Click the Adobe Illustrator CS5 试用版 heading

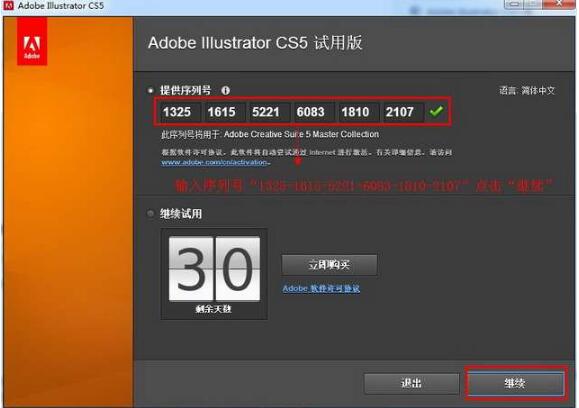(255, 43)
